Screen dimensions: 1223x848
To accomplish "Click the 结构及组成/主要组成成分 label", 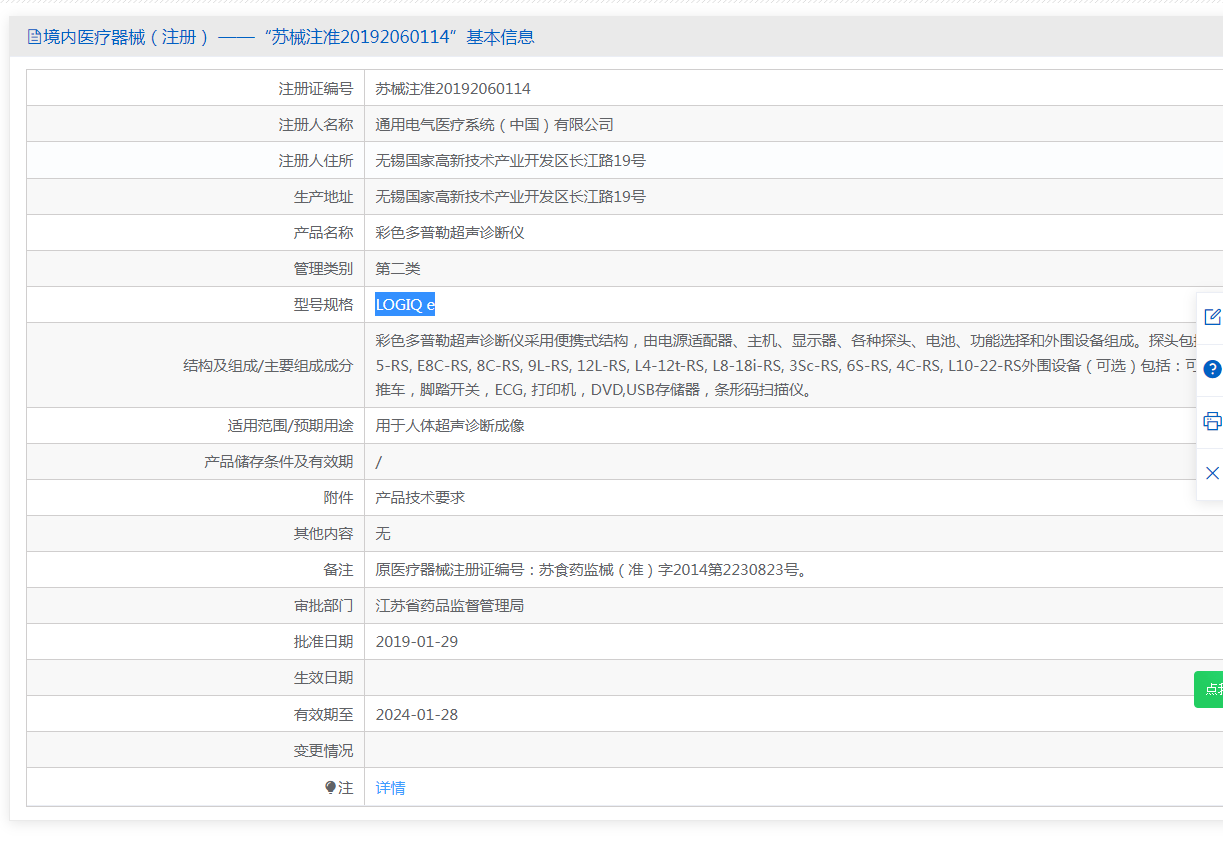I will click(268, 365).
